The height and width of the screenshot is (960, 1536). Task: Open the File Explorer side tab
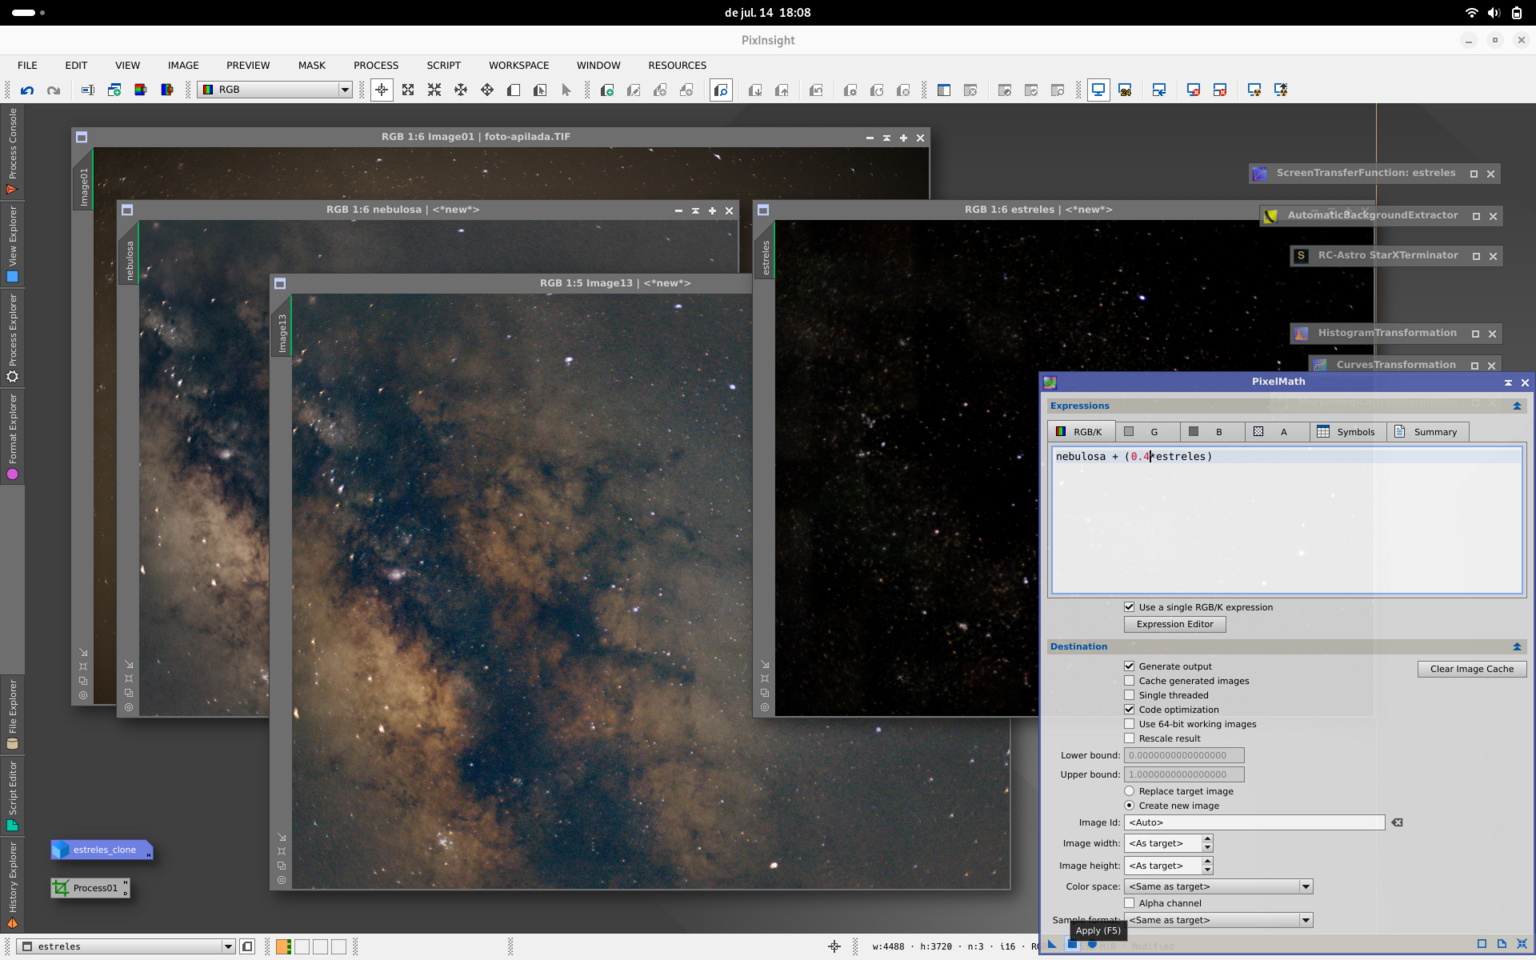tap(12, 714)
